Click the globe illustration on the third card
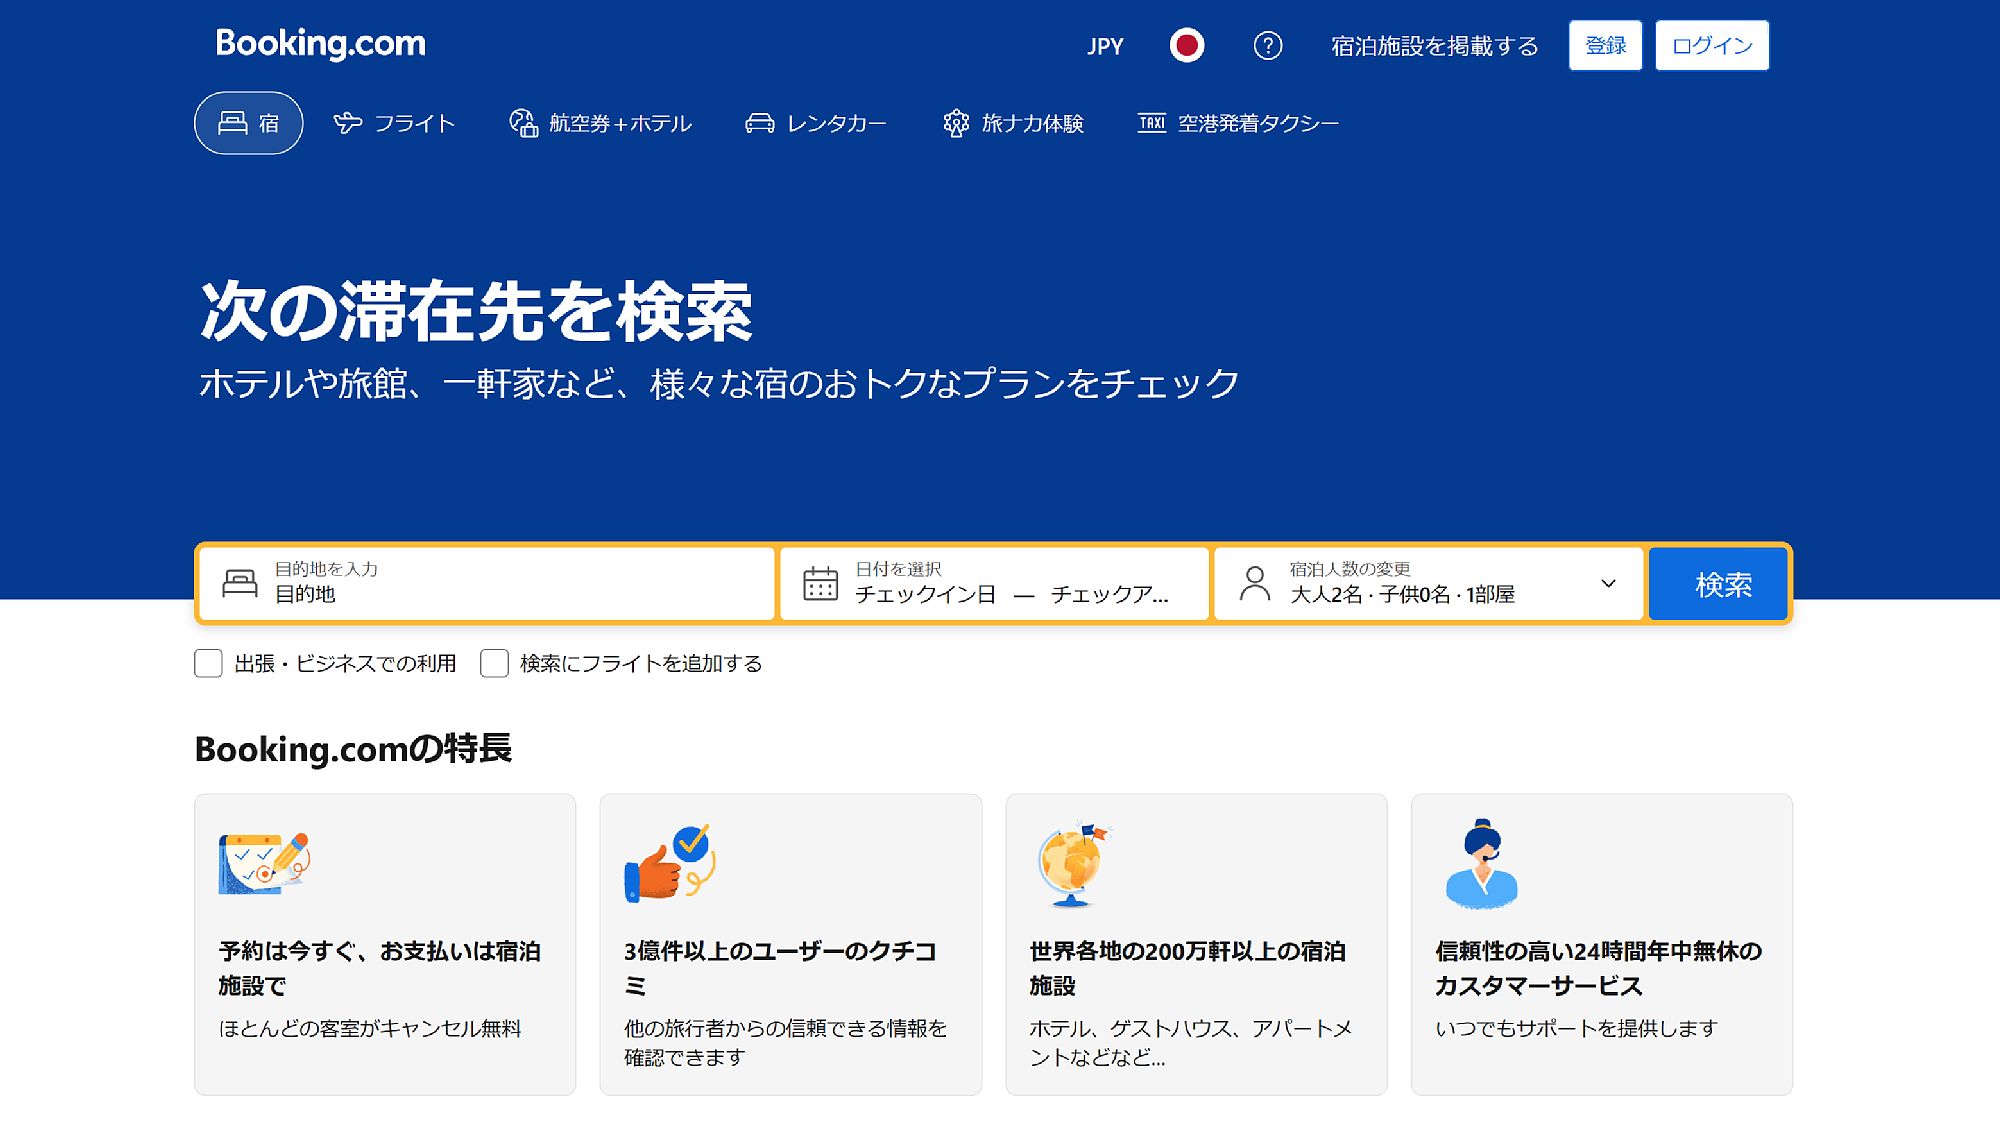This screenshot has width=2000, height=1125. click(x=1073, y=864)
